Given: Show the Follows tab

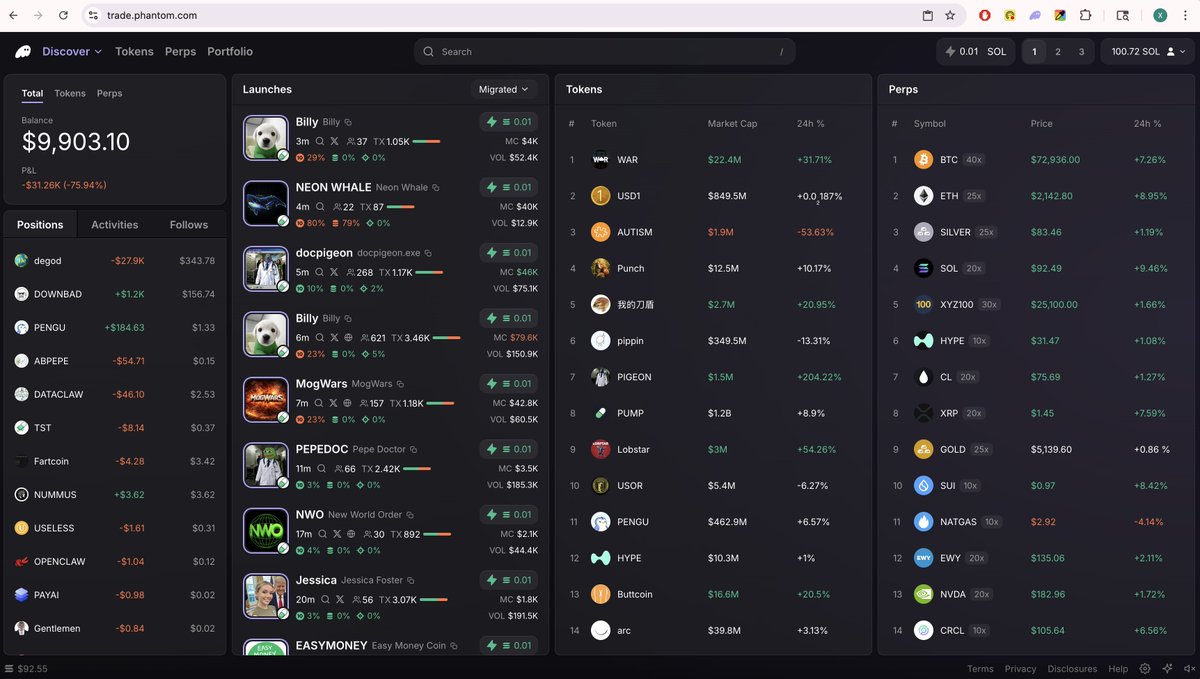Looking at the screenshot, I should point(189,225).
